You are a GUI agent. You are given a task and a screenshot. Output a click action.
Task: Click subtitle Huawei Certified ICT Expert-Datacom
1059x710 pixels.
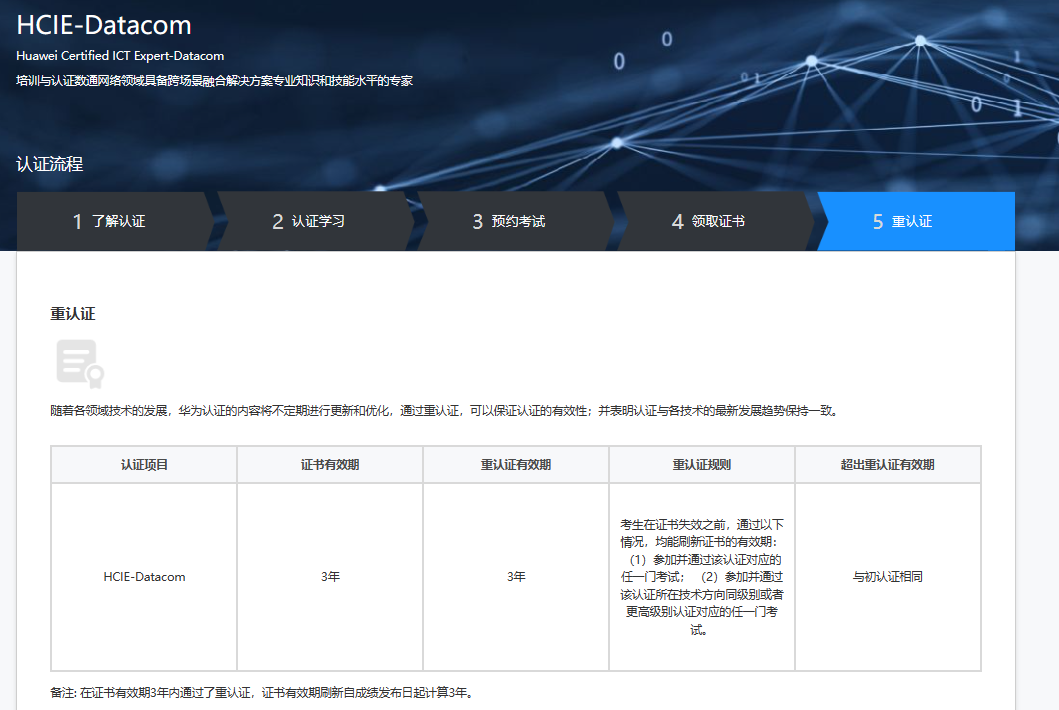(x=120, y=55)
